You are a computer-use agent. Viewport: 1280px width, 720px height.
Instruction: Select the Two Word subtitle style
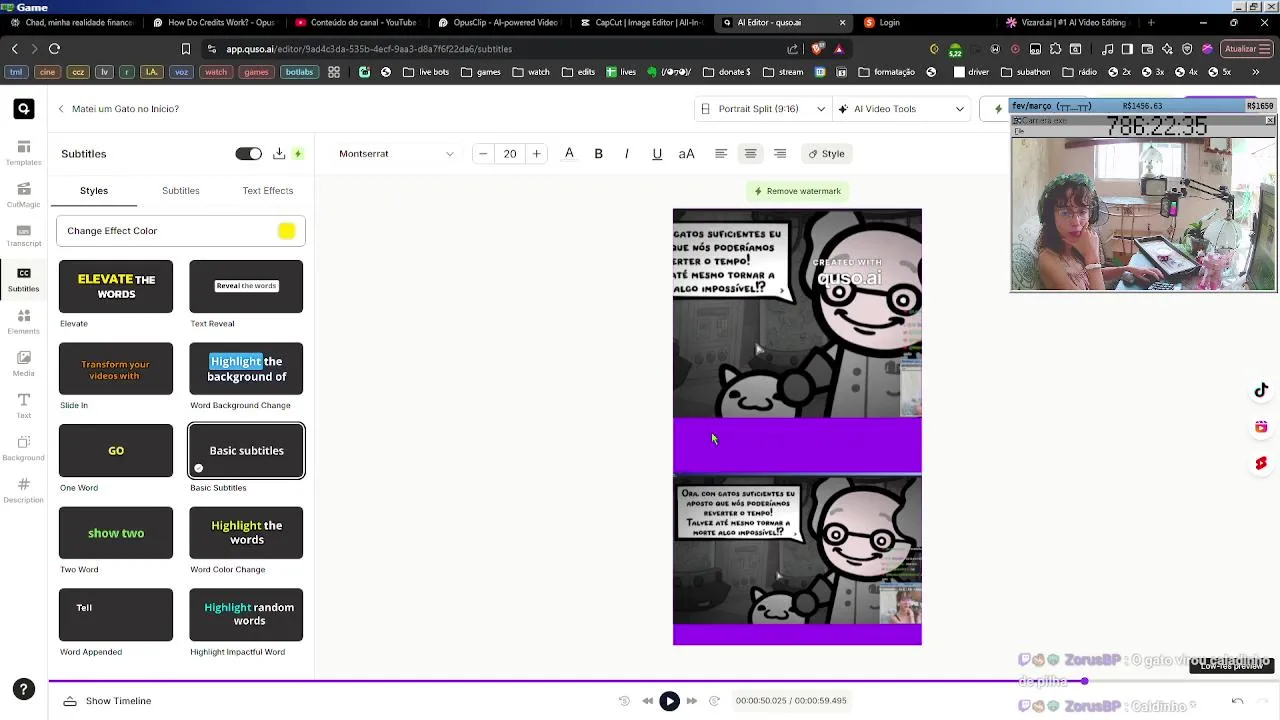[x=116, y=533]
